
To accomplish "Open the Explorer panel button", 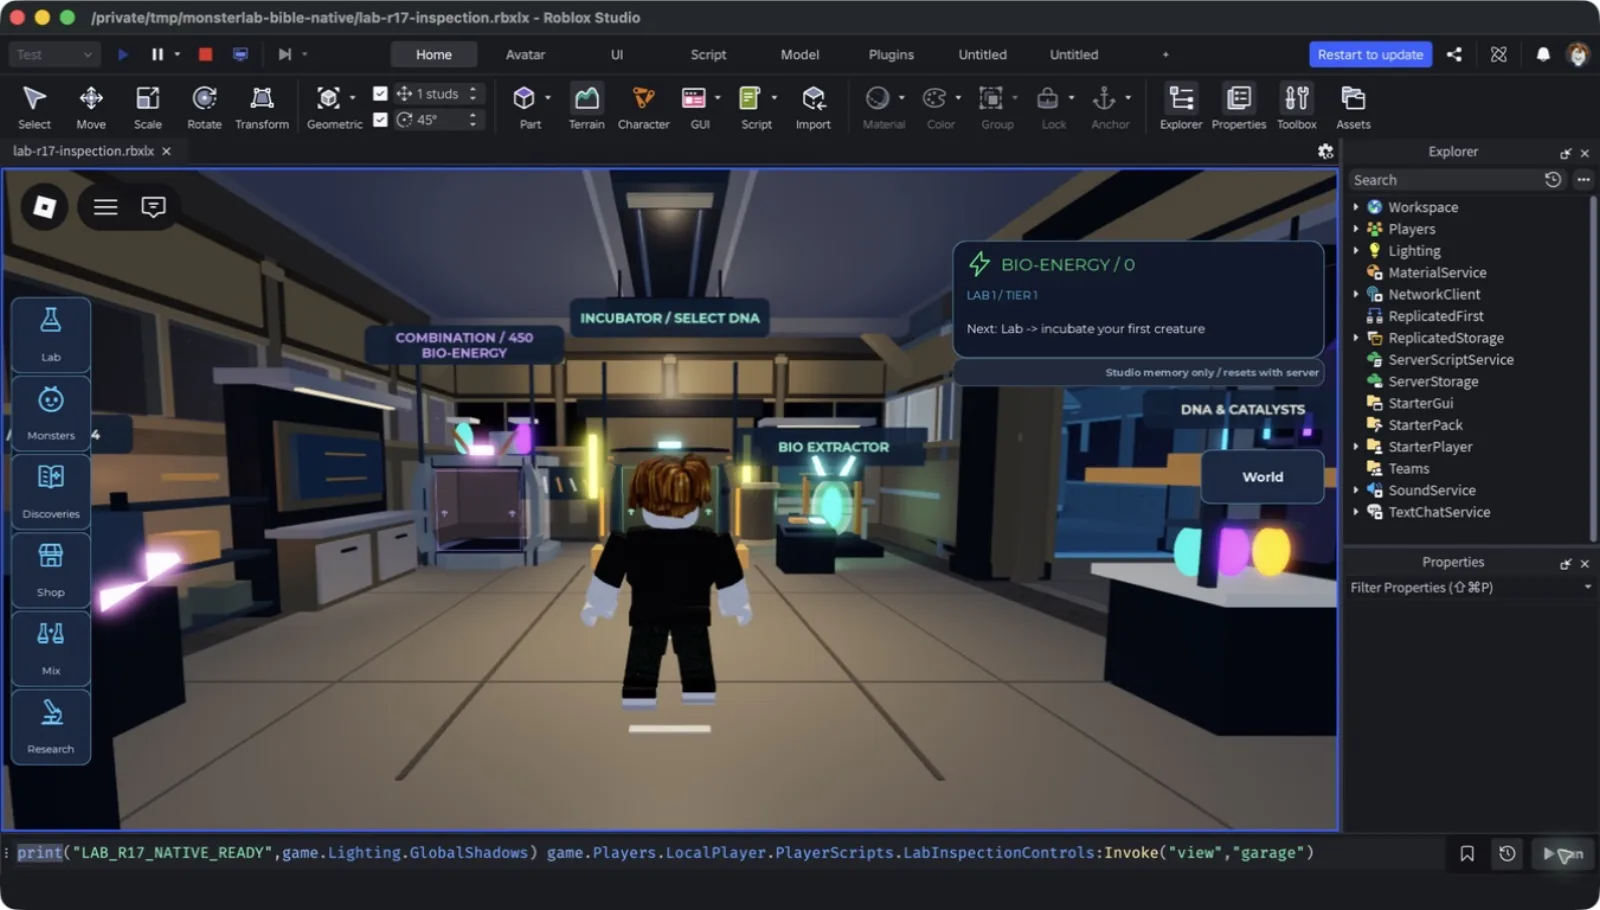I will click(1181, 106).
